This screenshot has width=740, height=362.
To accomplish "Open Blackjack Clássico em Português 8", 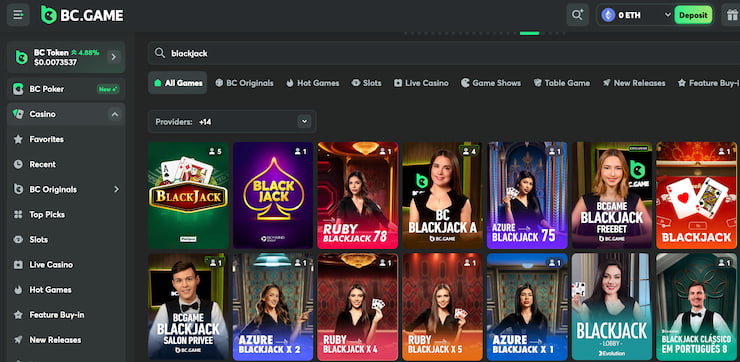I will click(697, 307).
